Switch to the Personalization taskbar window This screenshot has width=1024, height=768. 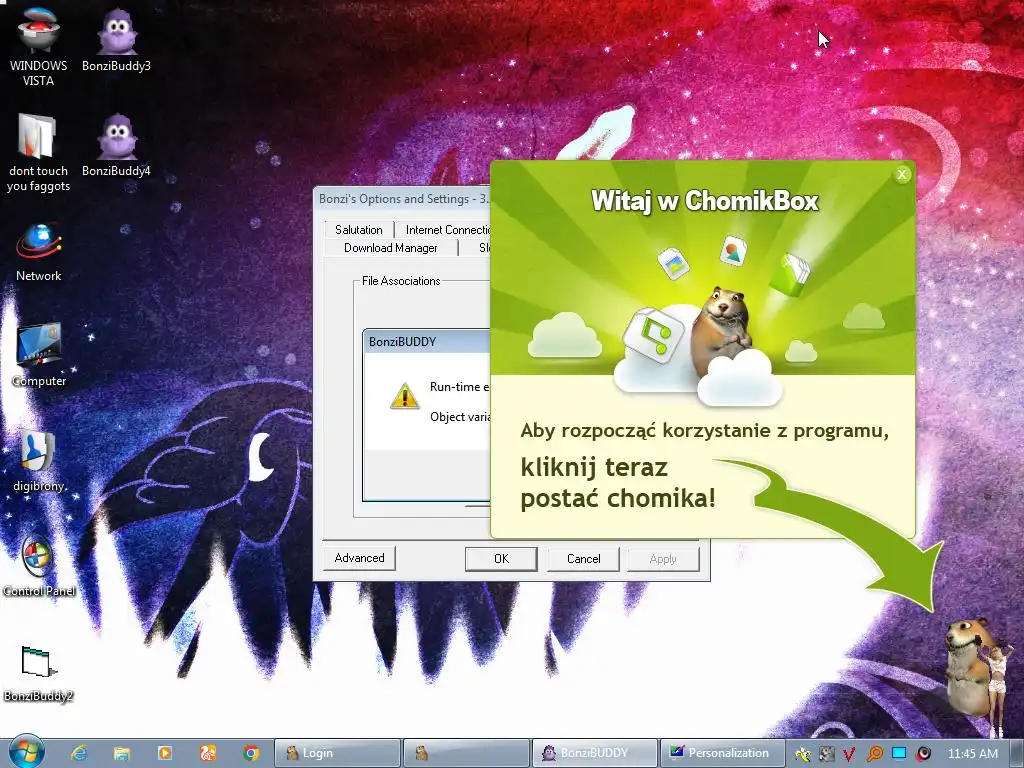click(x=722, y=753)
